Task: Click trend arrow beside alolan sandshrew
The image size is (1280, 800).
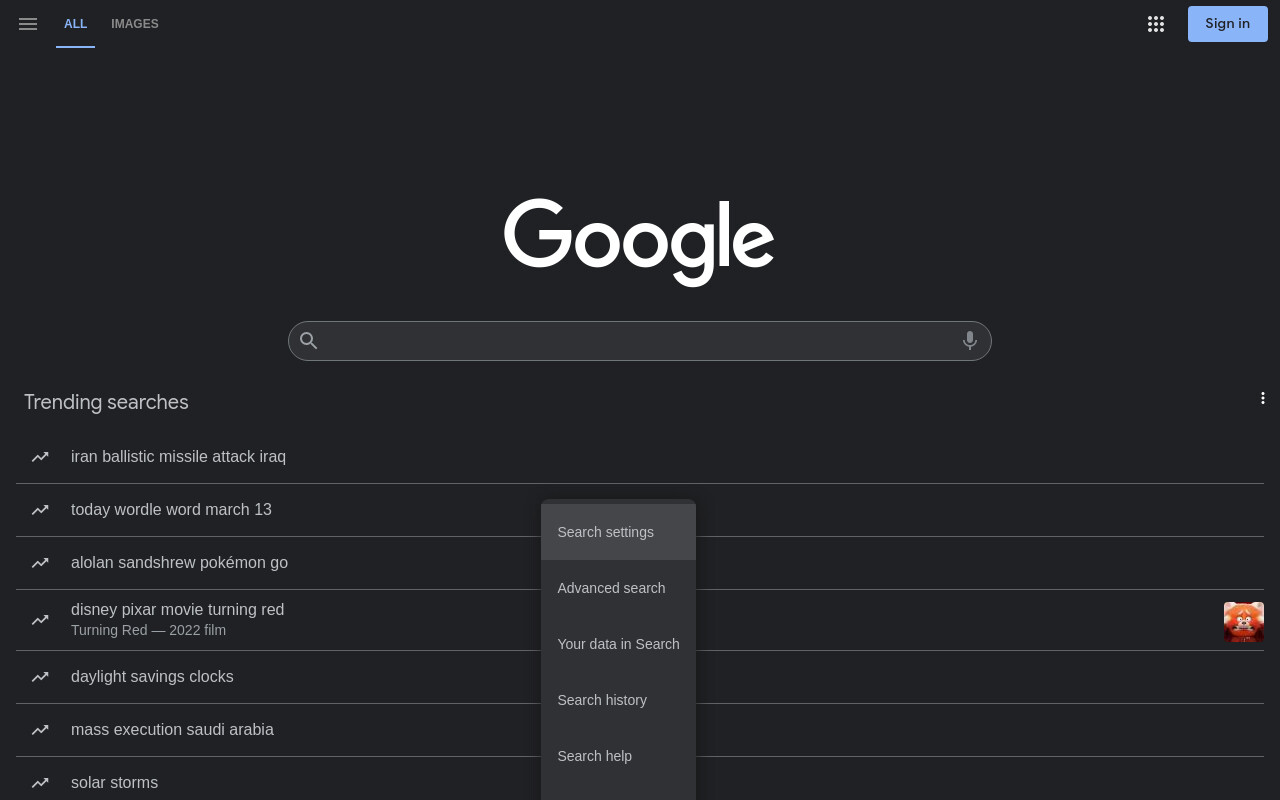Action: pyautogui.click(x=40, y=563)
